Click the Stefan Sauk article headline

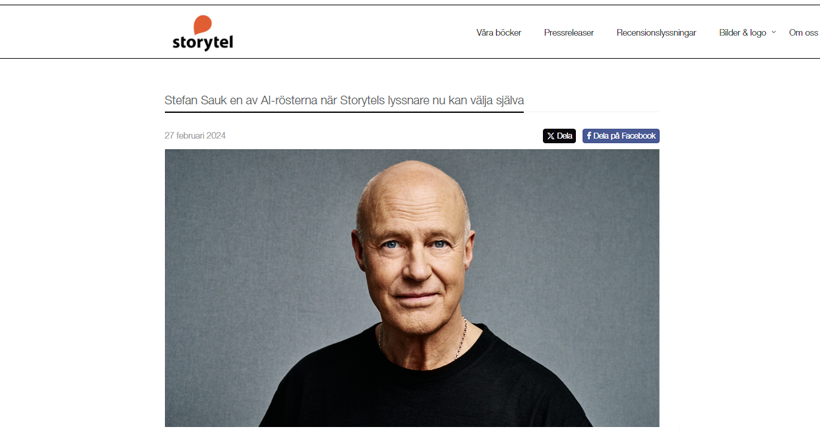tap(344, 100)
